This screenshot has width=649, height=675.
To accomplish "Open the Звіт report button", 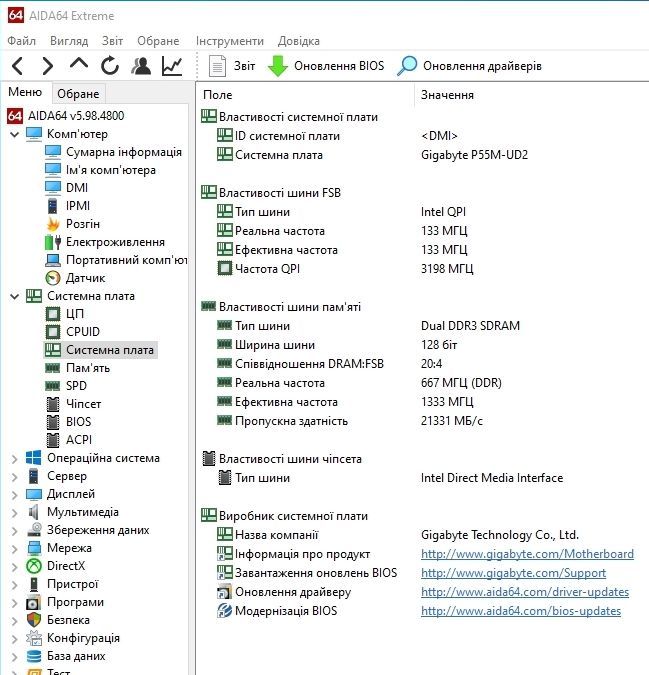I will pos(232,66).
